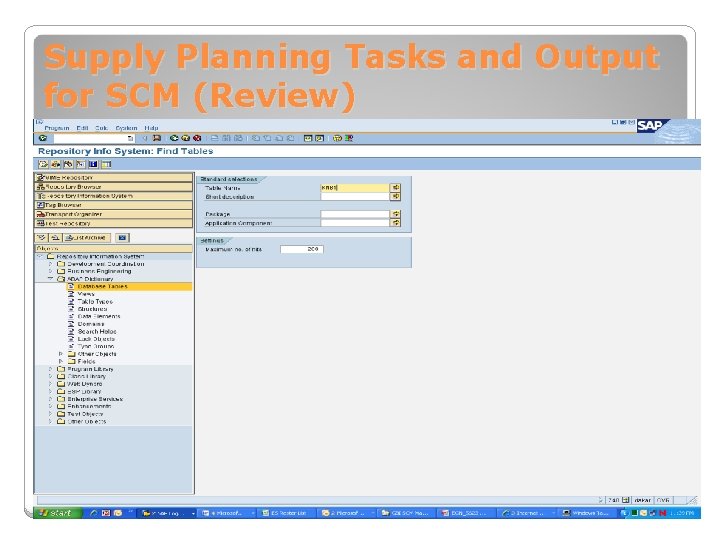
Task: Click the Execute icon in the application toolbar
Action: click(x=44, y=164)
